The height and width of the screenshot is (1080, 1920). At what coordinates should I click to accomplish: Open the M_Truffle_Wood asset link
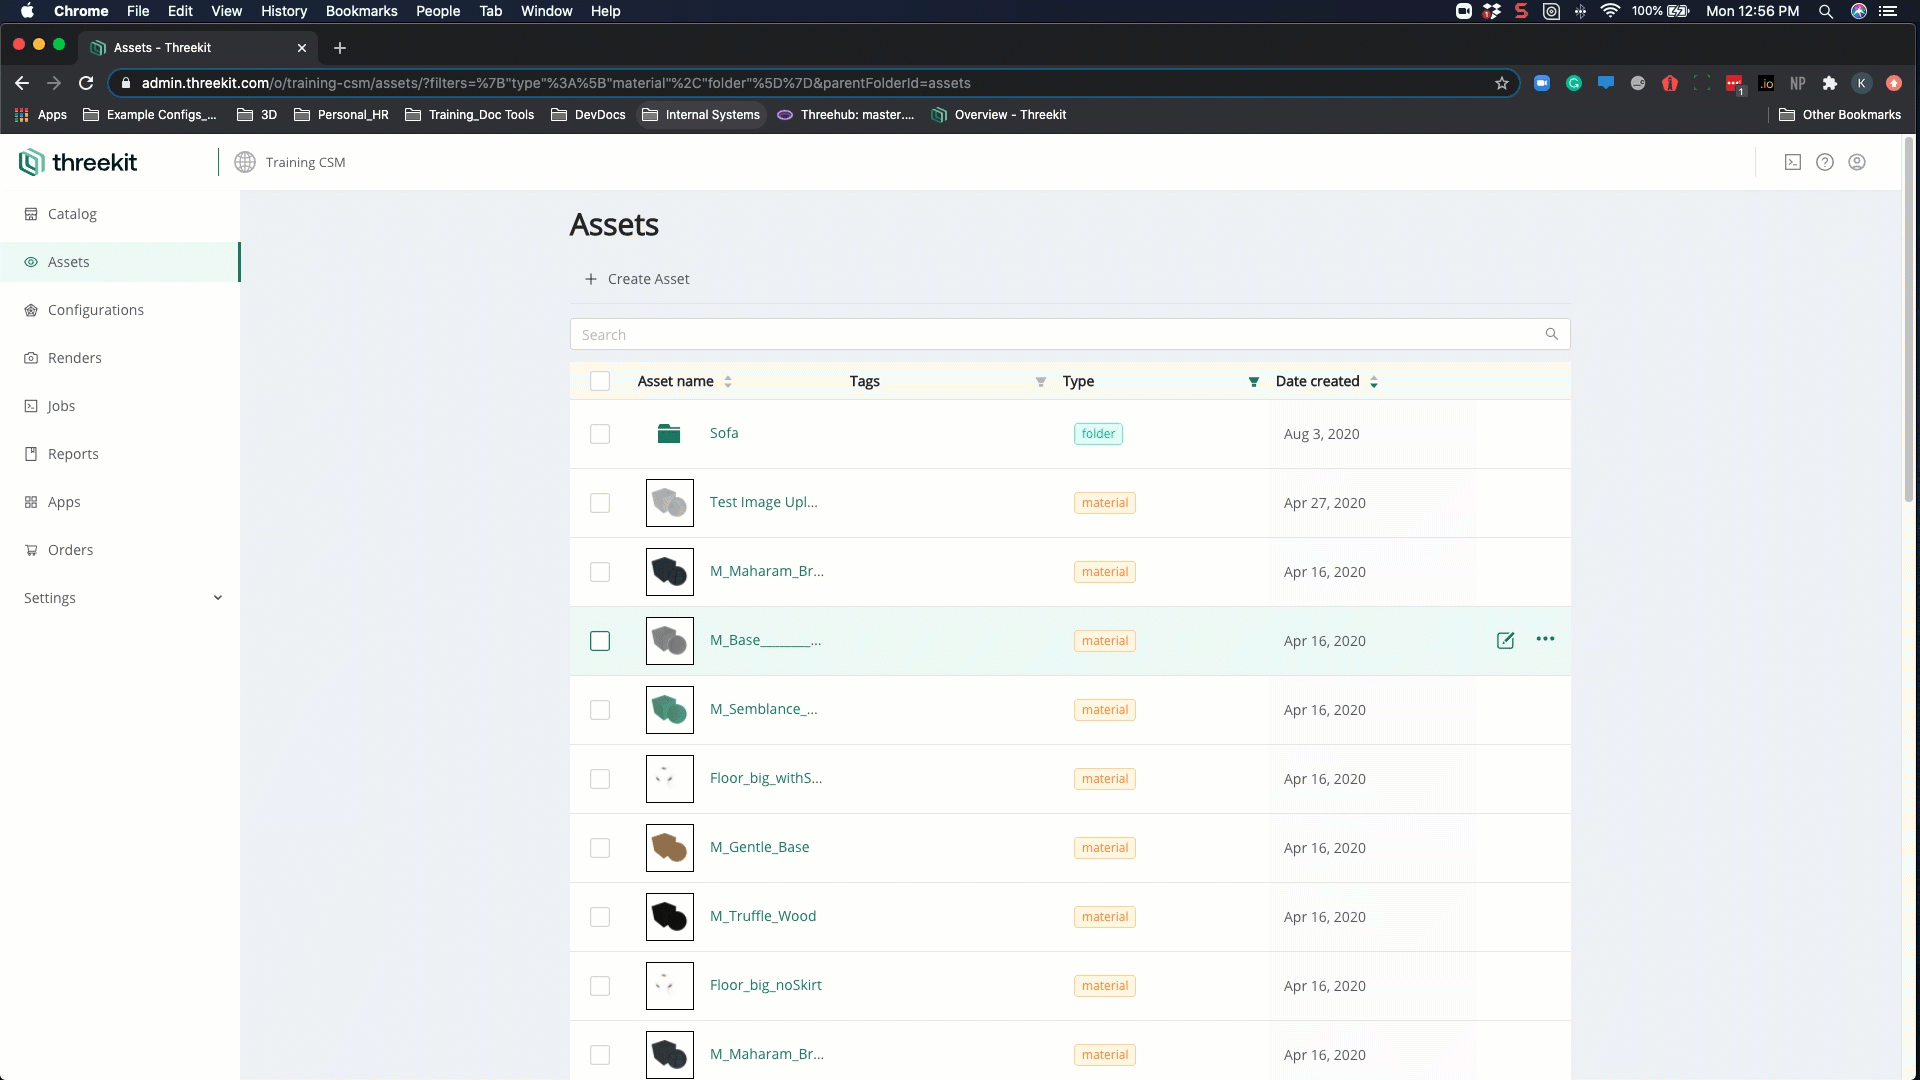click(x=762, y=916)
